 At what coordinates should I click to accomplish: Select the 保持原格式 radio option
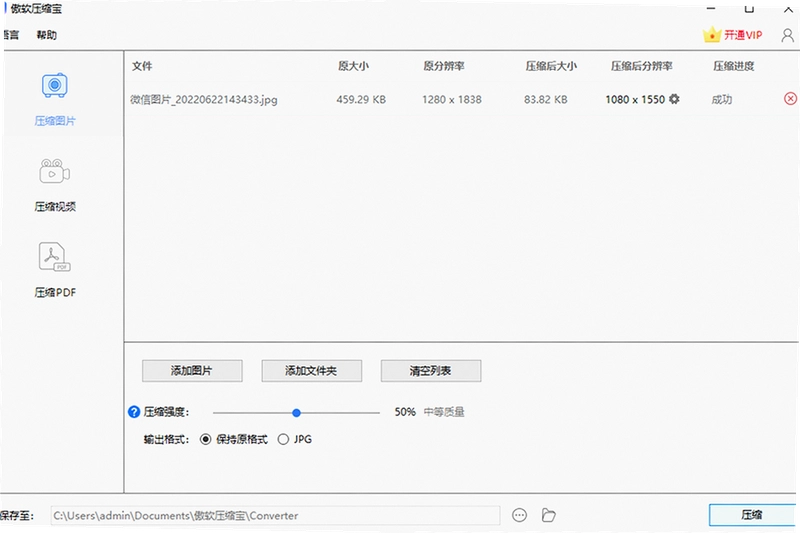coord(206,439)
